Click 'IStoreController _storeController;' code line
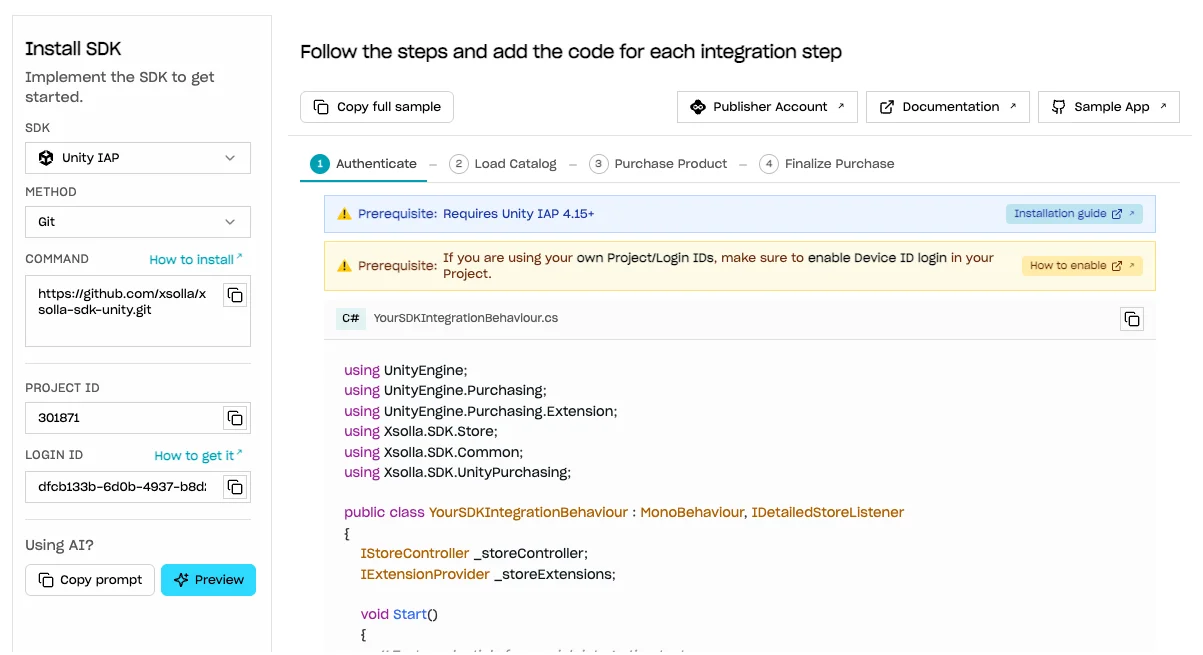 tap(474, 553)
